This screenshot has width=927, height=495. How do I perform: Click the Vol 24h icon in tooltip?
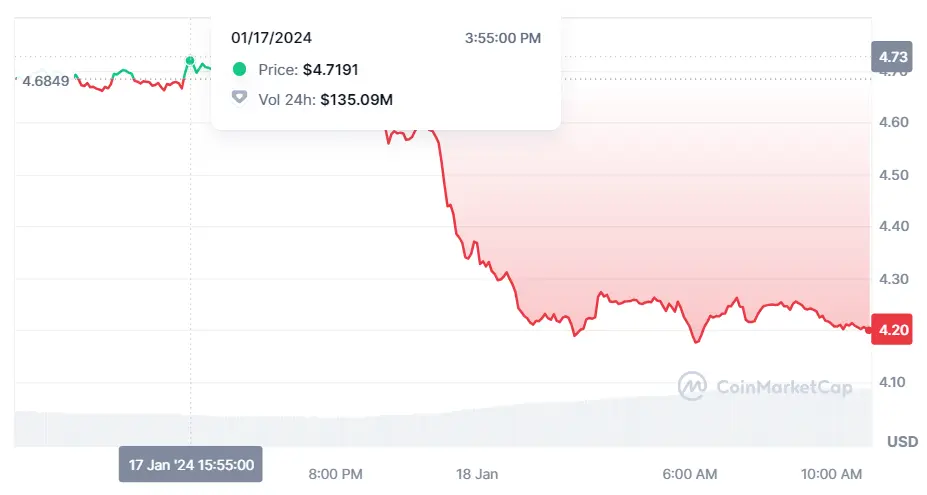pyautogui.click(x=239, y=98)
